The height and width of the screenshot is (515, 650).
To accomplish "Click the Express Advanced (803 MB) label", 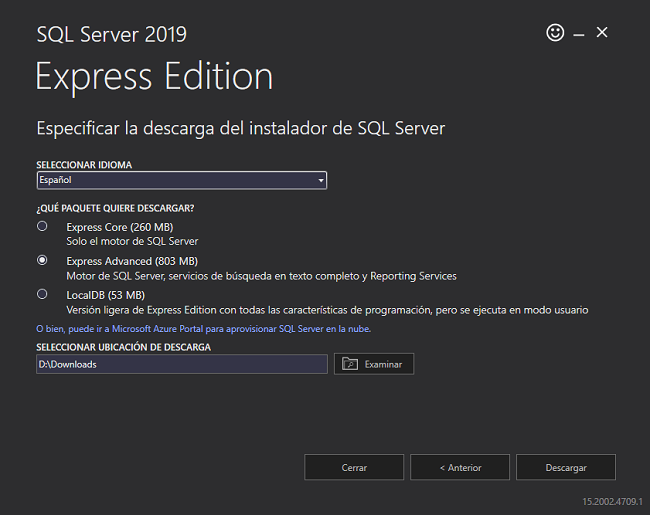I will pyautogui.click(x=132, y=261).
